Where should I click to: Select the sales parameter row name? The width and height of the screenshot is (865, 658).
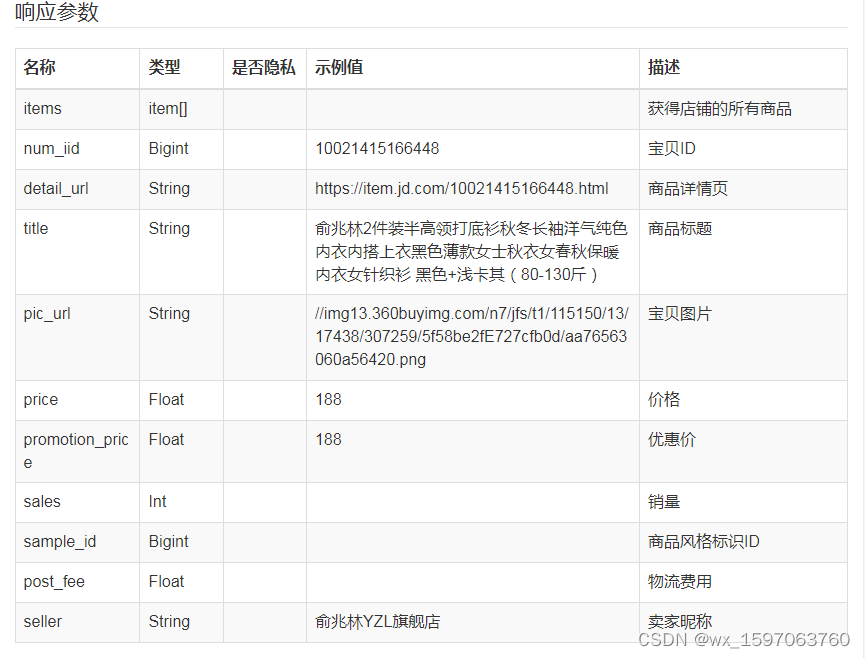pos(42,501)
